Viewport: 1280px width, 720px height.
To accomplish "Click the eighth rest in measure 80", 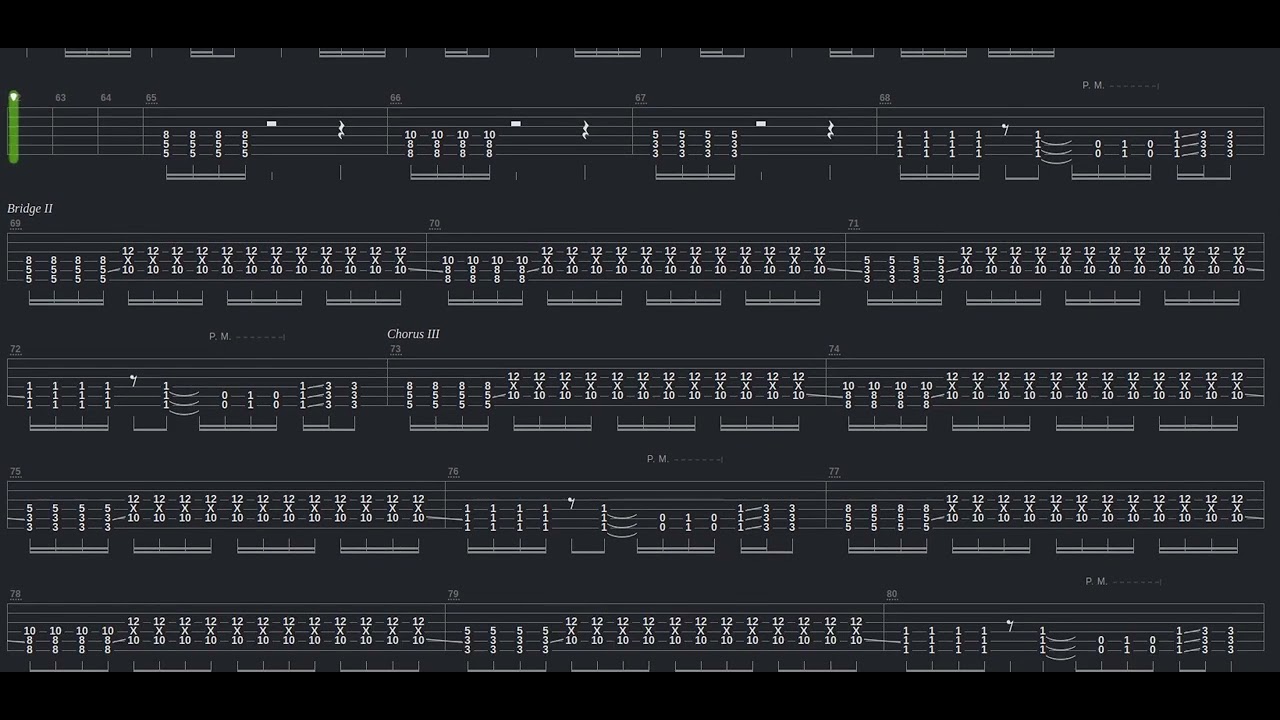I will 1010,626.
